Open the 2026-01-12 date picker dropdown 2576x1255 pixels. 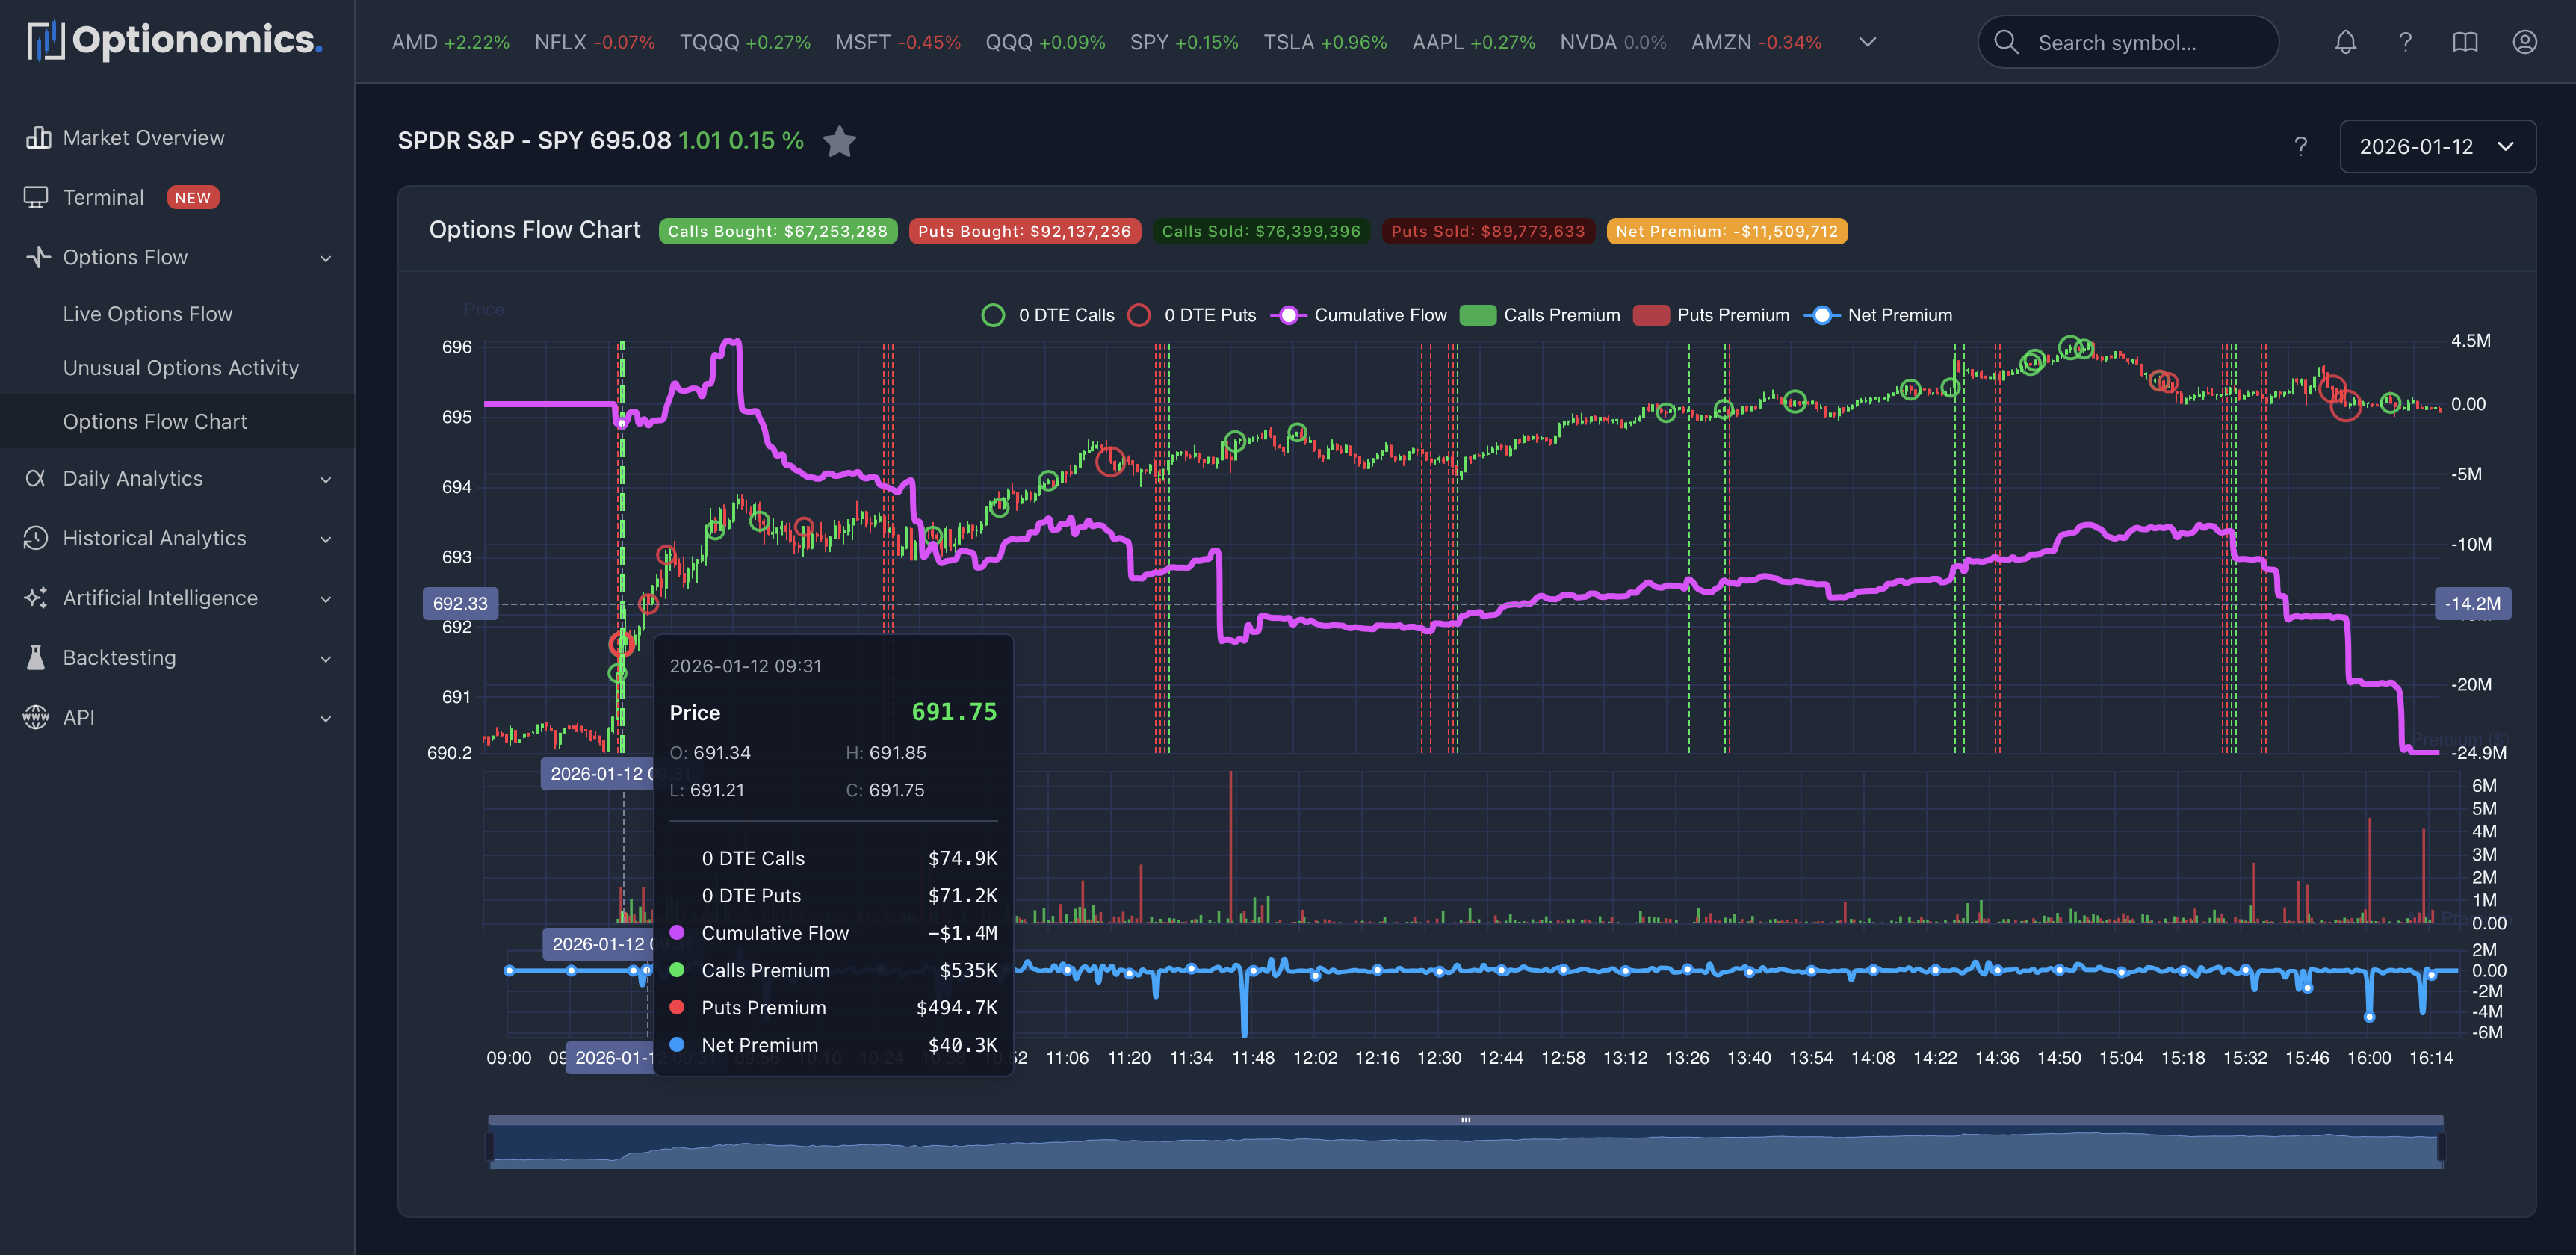[x=2437, y=146]
